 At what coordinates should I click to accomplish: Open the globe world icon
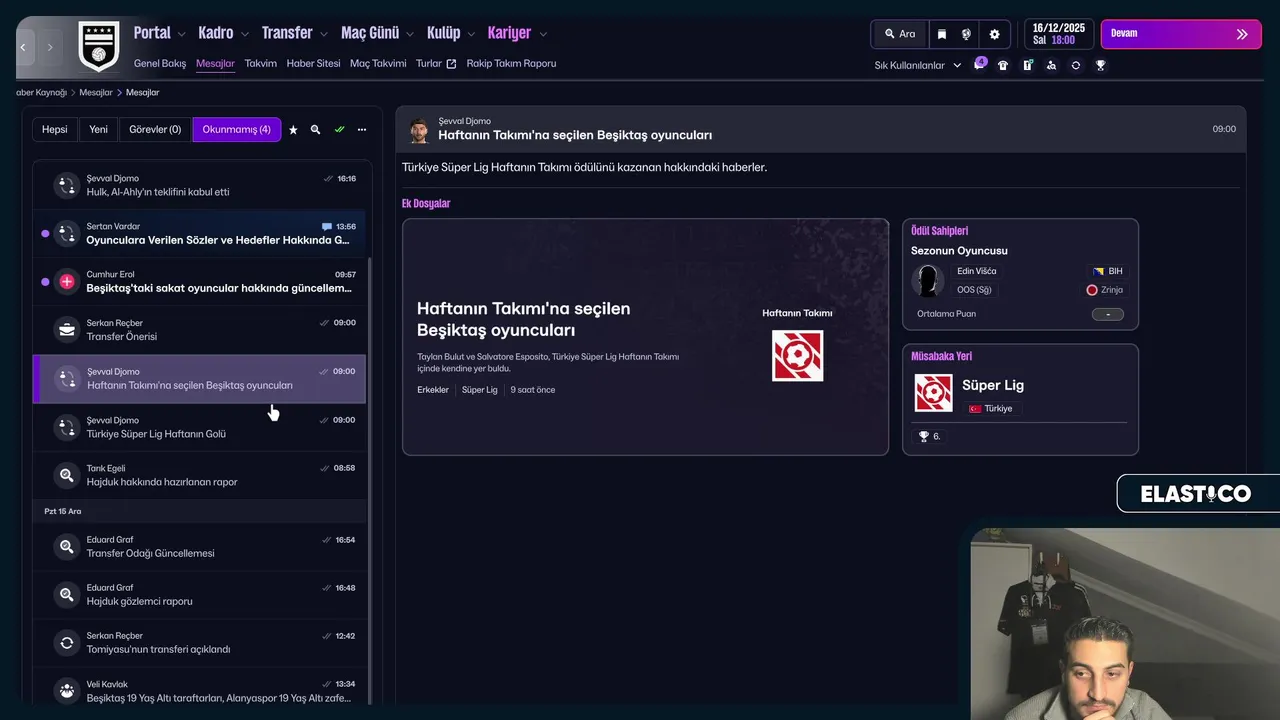pyautogui.click(x=966, y=34)
